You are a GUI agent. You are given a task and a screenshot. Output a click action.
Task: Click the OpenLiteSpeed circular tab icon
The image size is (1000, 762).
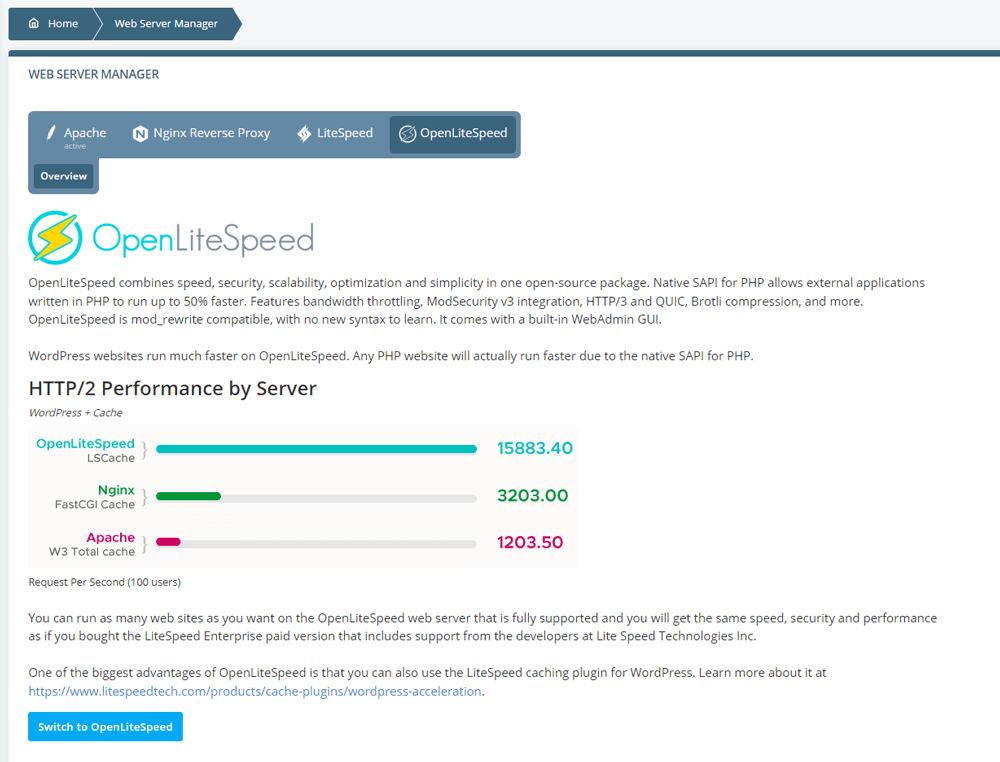[x=407, y=134]
